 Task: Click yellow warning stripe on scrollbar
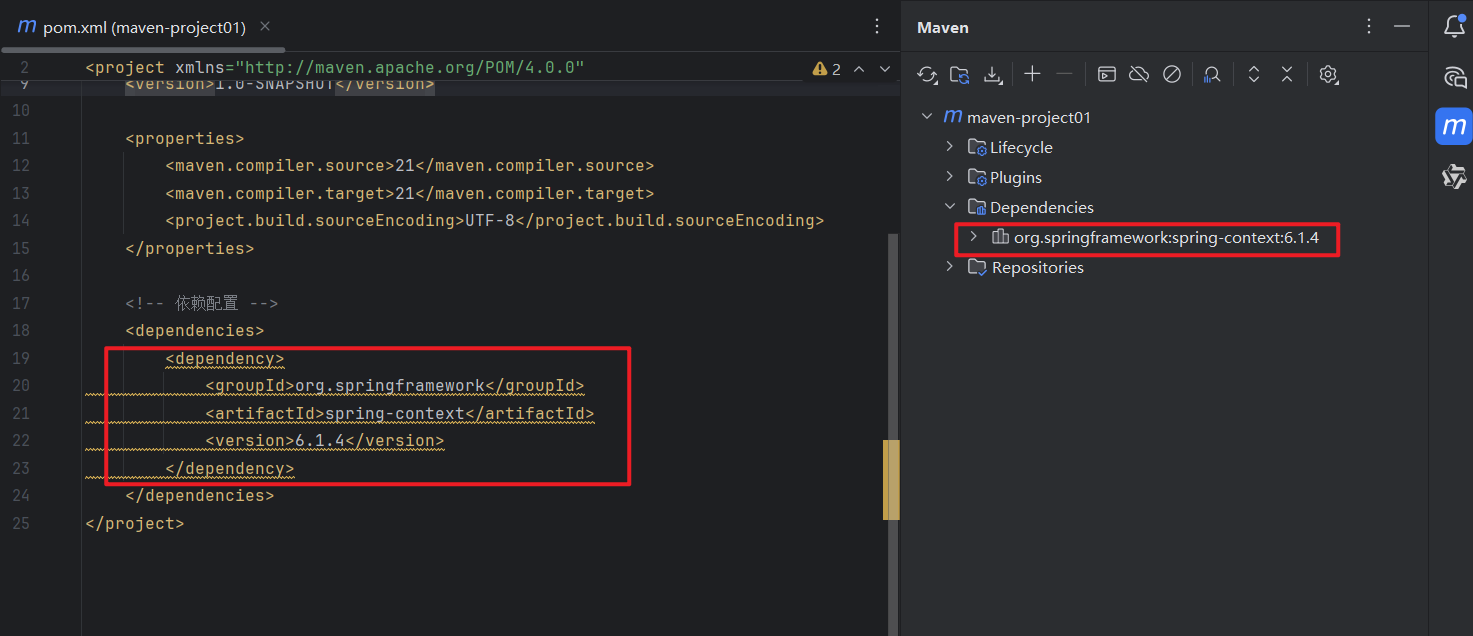[x=891, y=480]
